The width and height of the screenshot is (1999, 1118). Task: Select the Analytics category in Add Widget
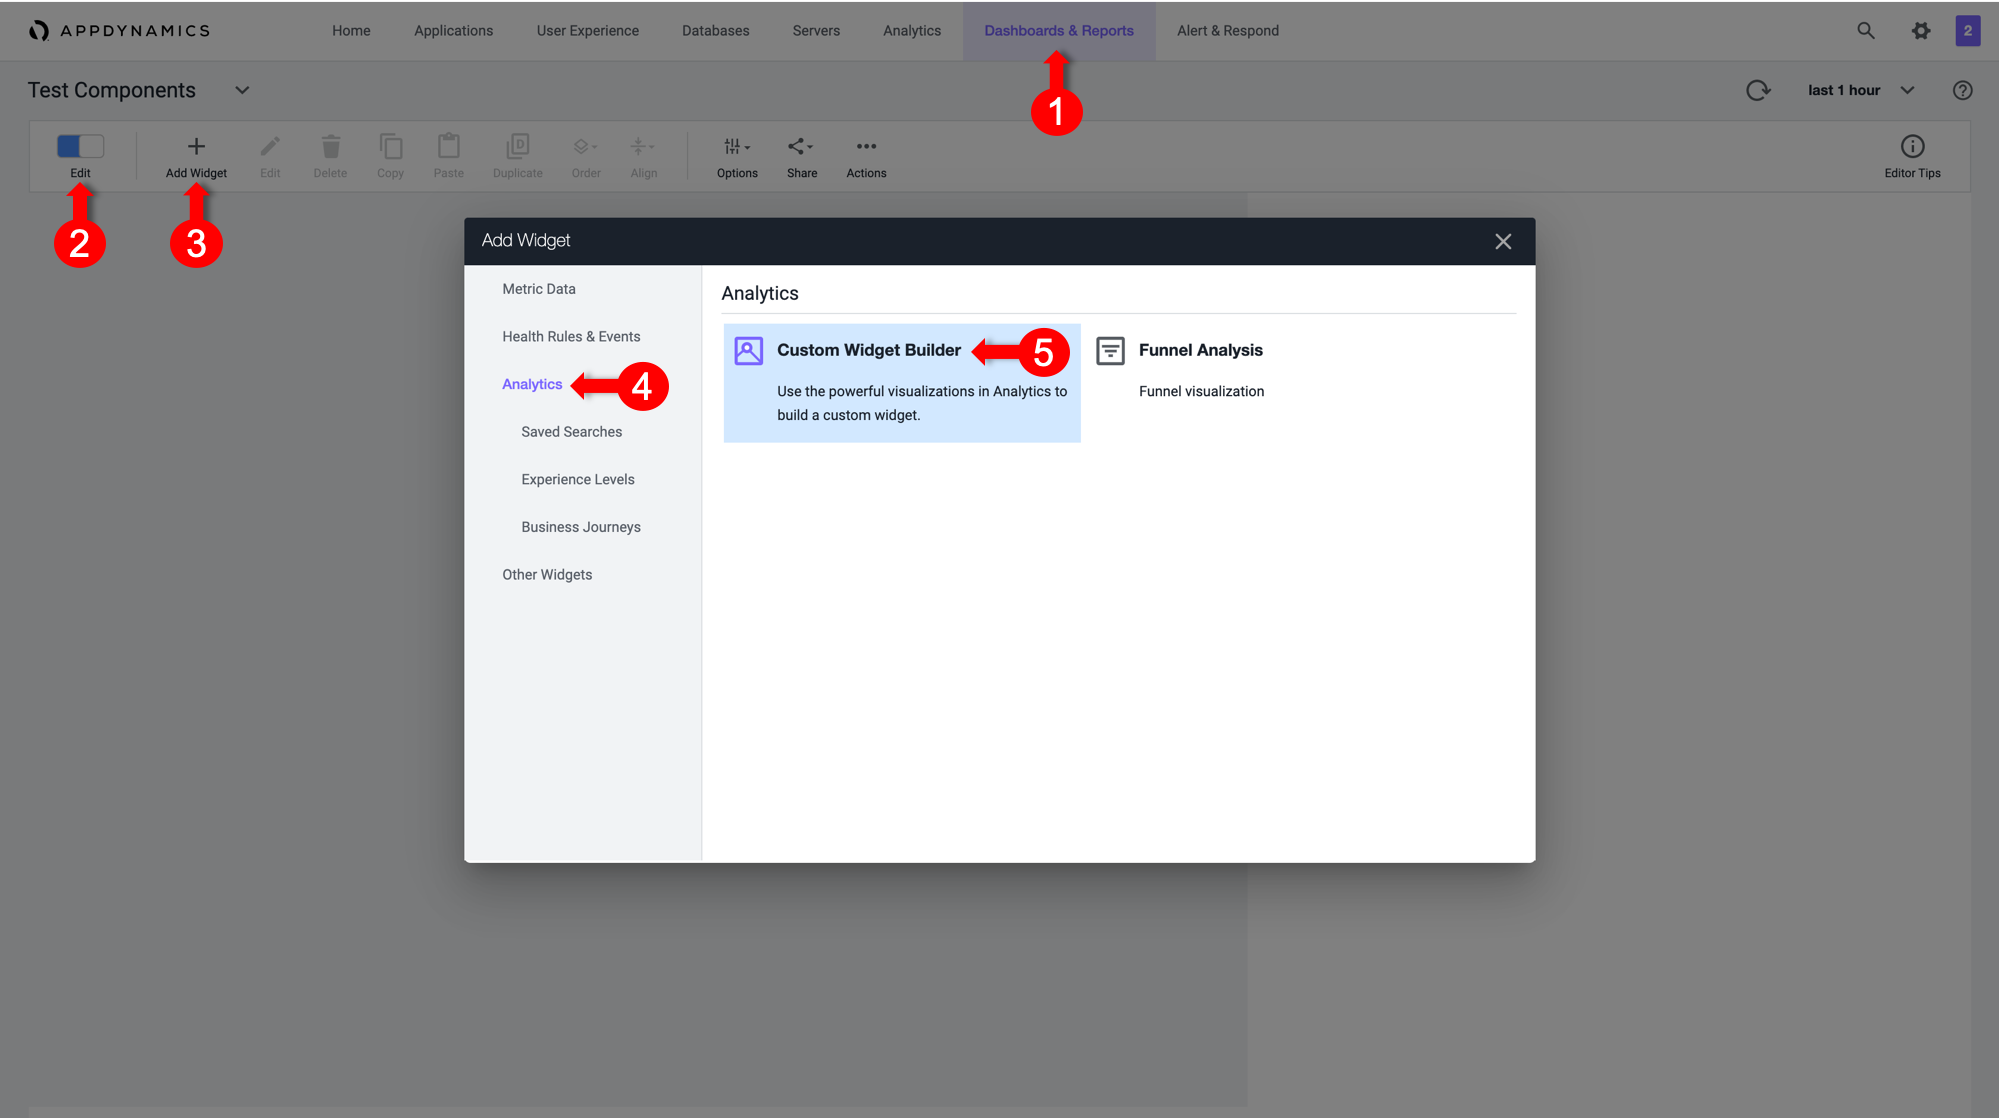532,385
